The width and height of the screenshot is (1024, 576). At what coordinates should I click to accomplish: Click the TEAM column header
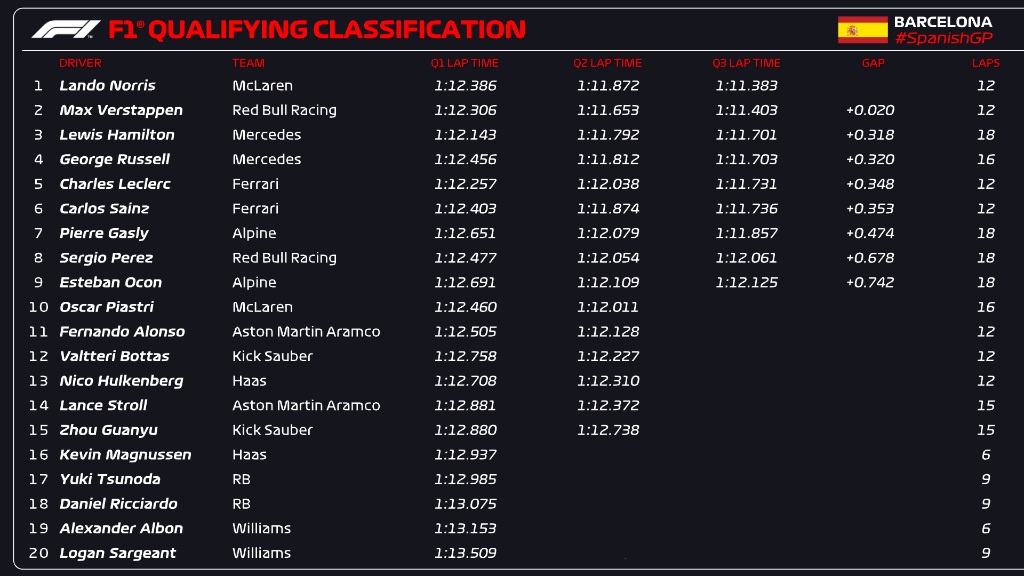tap(248, 63)
